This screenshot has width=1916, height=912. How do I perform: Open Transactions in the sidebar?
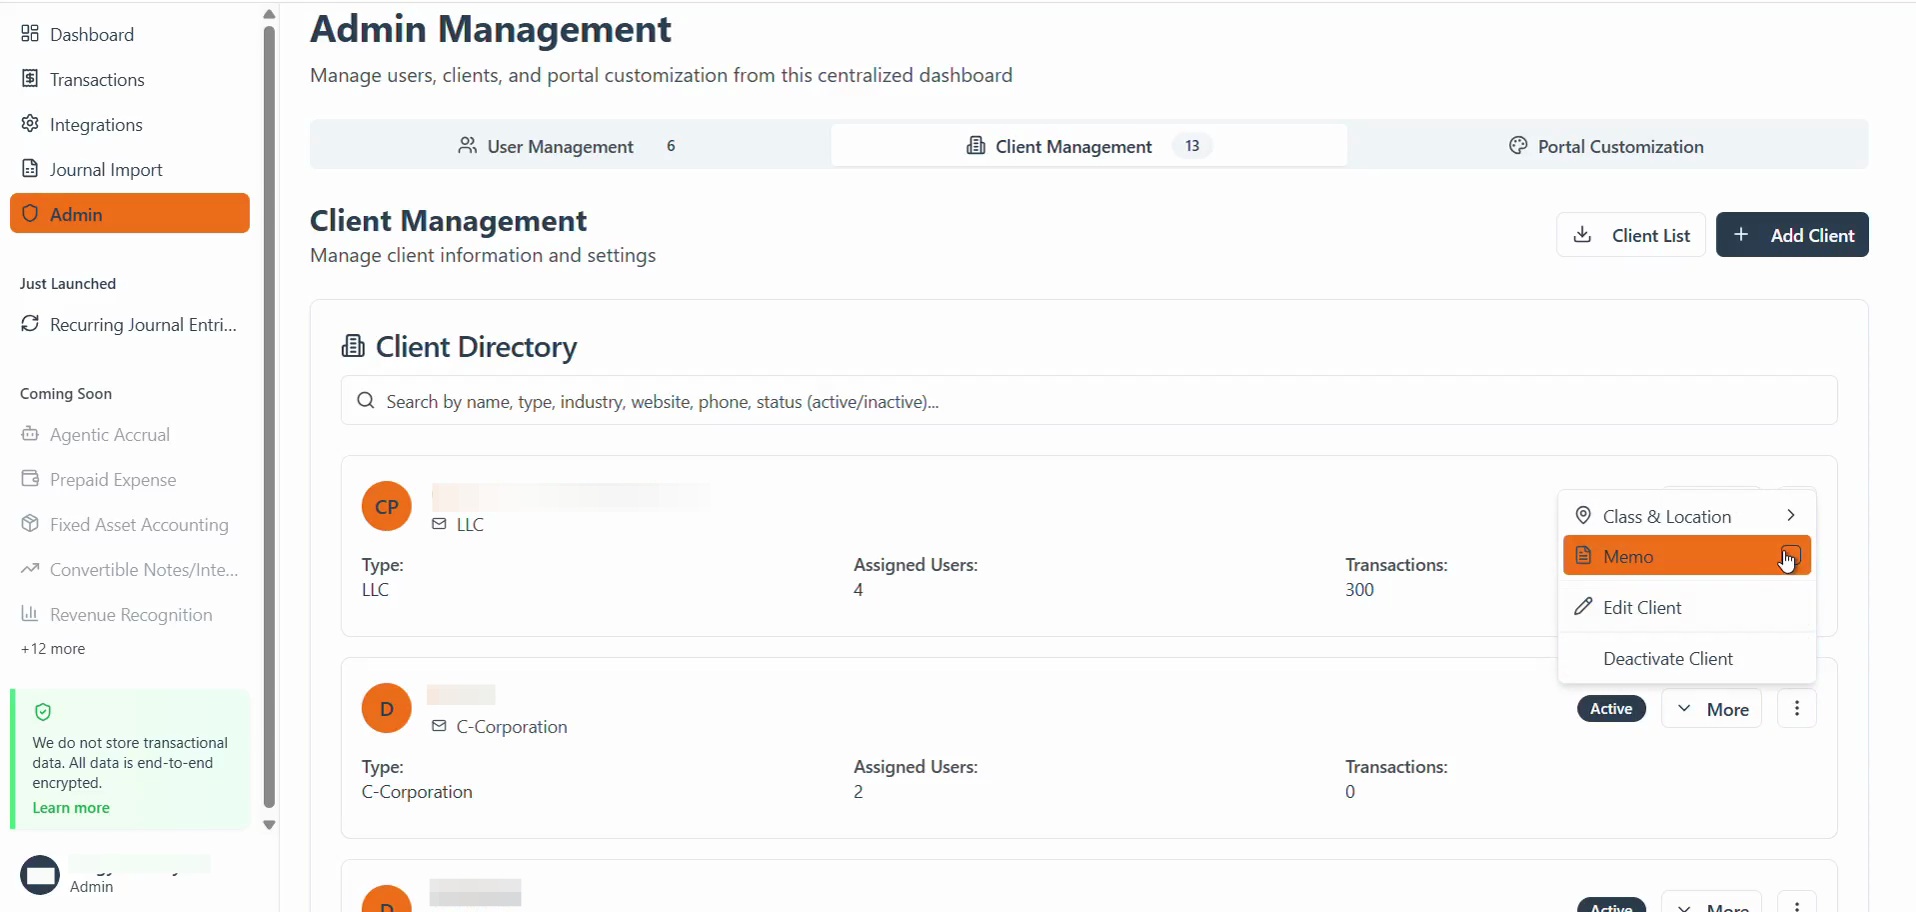tap(129, 79)
